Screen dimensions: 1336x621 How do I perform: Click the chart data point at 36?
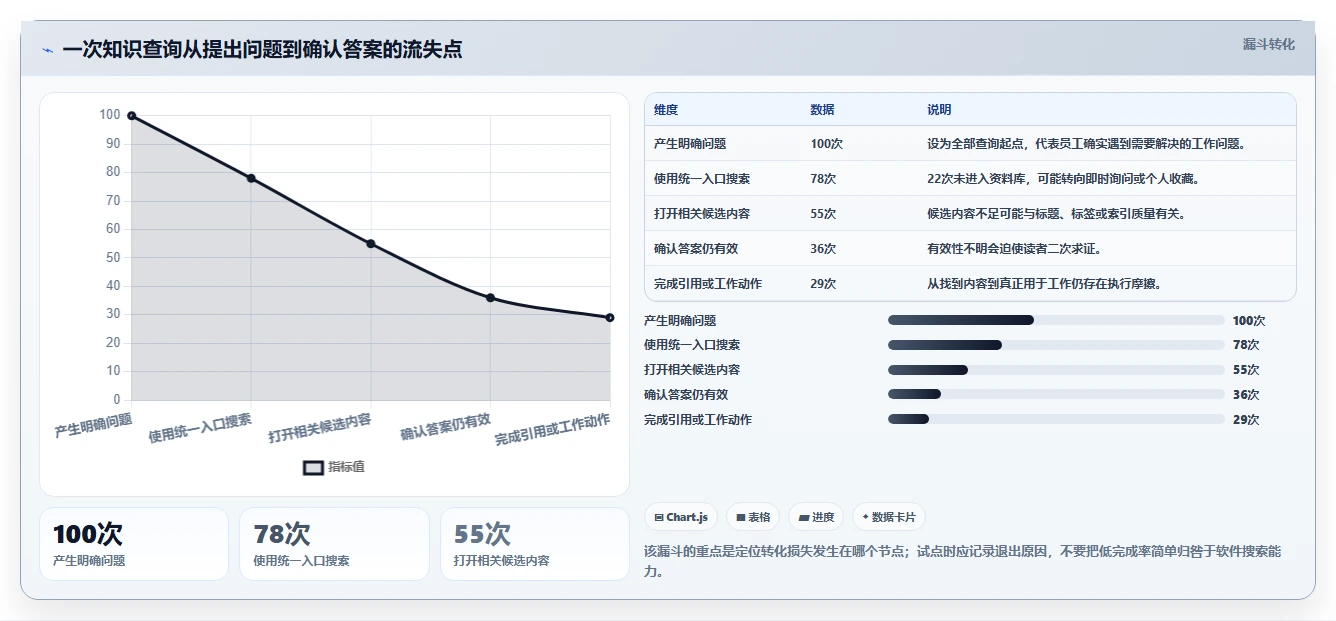point(490,298)
